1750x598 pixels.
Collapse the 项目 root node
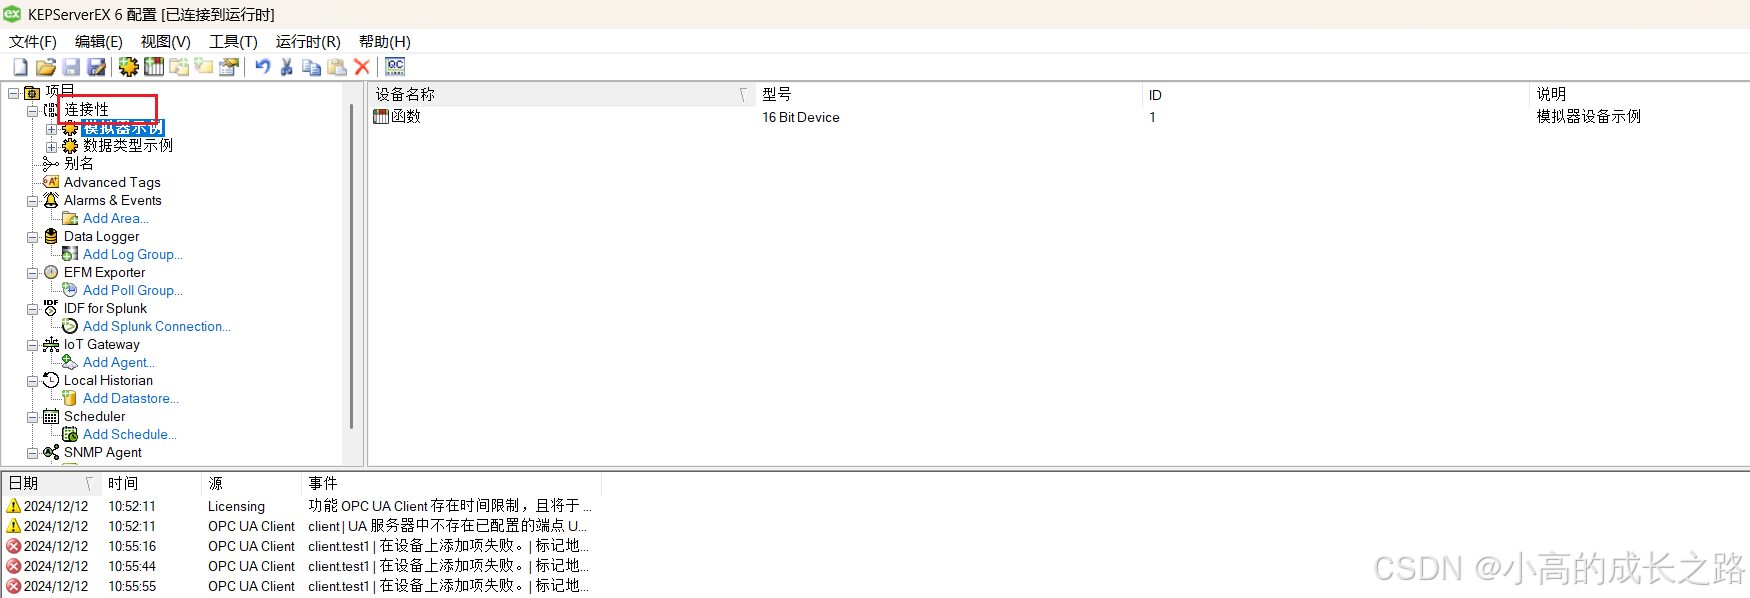coord(14,93)
